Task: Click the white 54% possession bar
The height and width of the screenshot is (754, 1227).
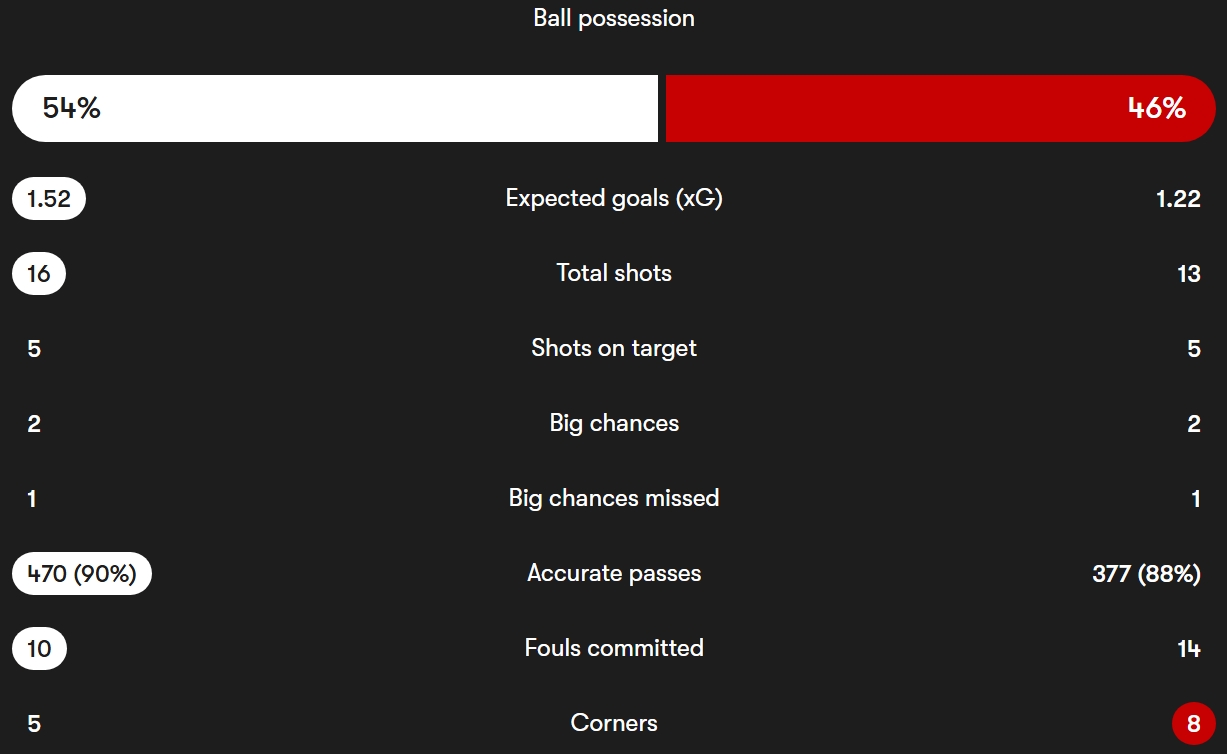Action: point(335,108)
